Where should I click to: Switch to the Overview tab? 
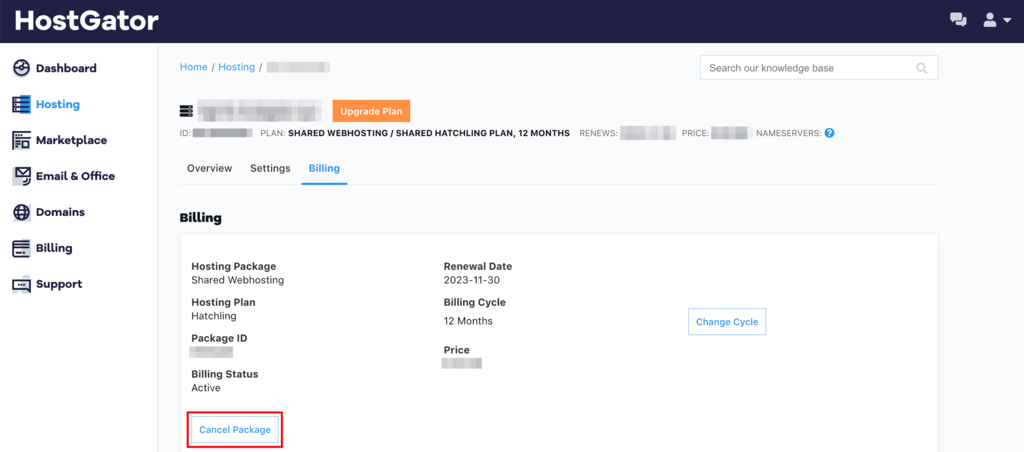(209, 168)
